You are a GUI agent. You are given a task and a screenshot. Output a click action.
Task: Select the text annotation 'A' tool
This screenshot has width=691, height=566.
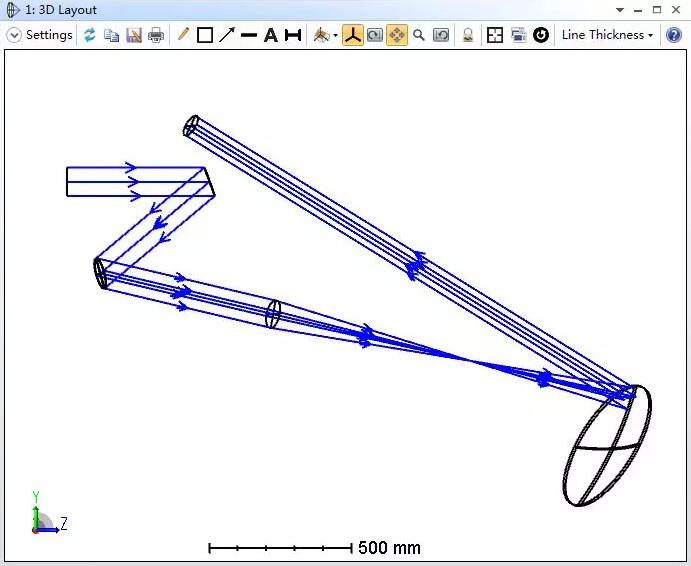click(271, 35)
